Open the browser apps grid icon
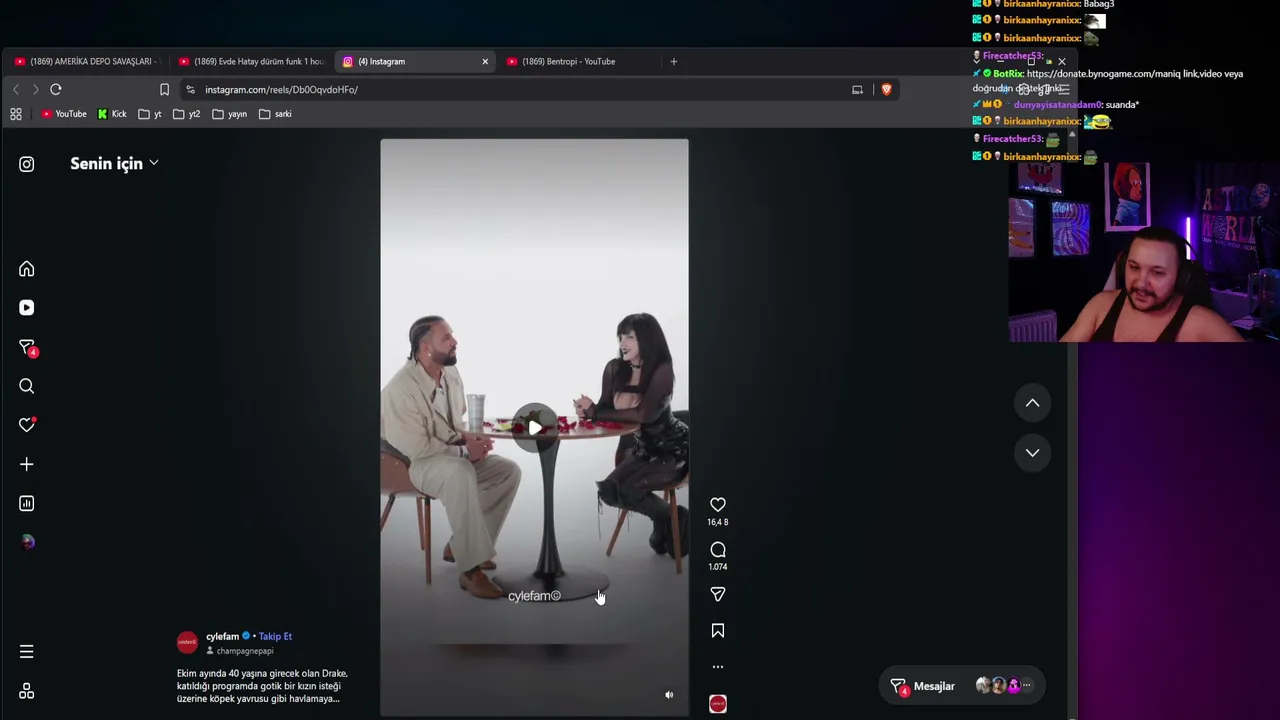The height and width of the screenshot is (720, 1280). (x=16, y=114)
